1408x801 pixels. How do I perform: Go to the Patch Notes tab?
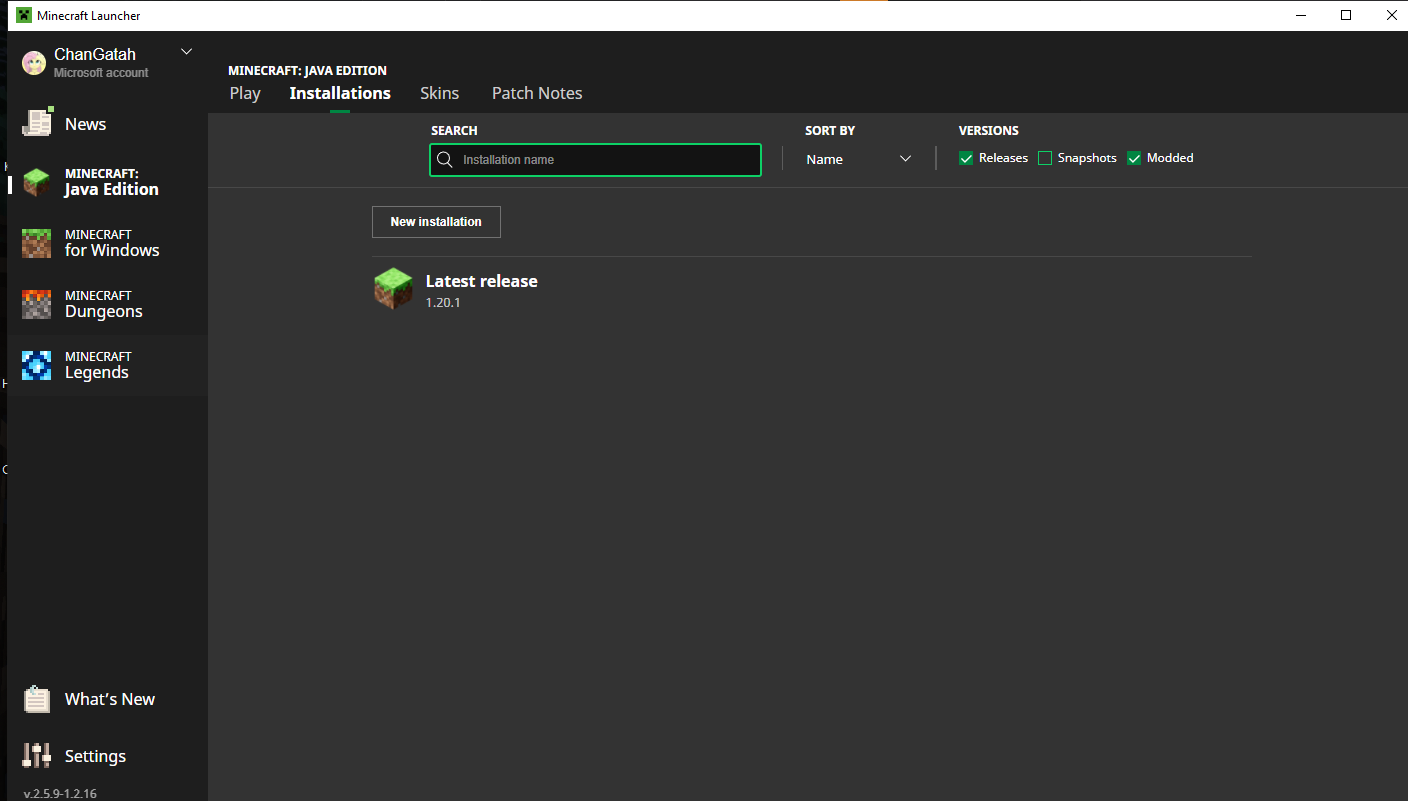click(537, 93)
